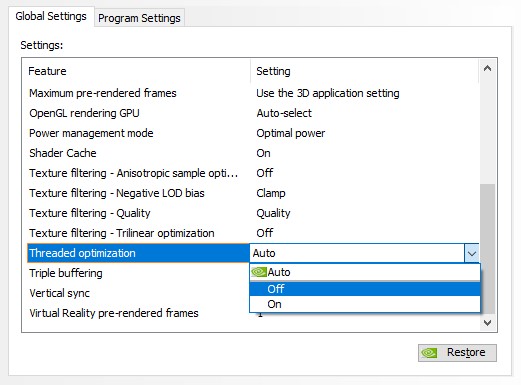Screen dimensions: 521x385
Task: Collapse the Threaded optimization dropdown arrow
Action: tap(471, 253)
